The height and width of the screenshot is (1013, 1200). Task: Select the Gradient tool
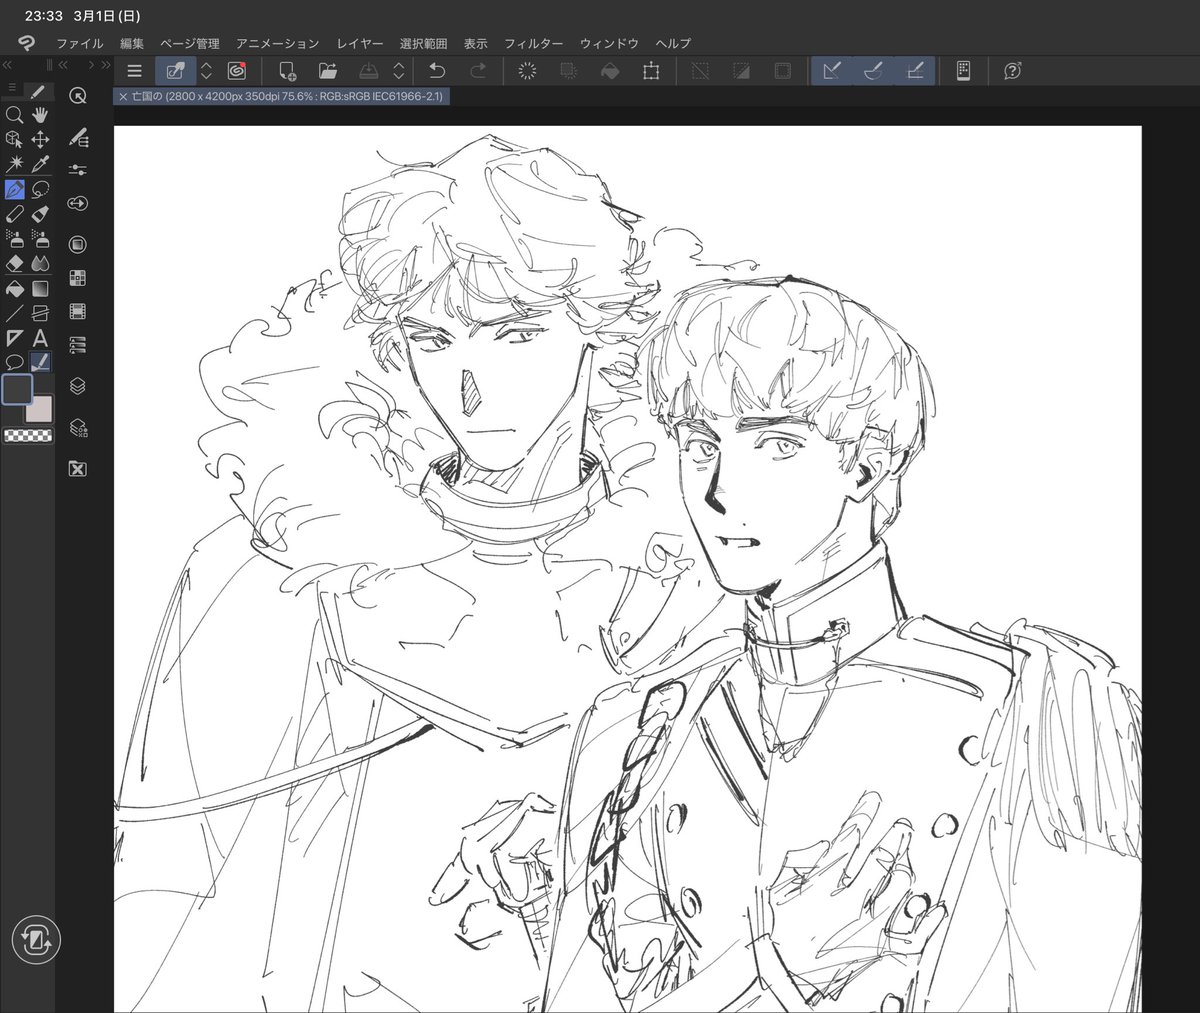38,287
